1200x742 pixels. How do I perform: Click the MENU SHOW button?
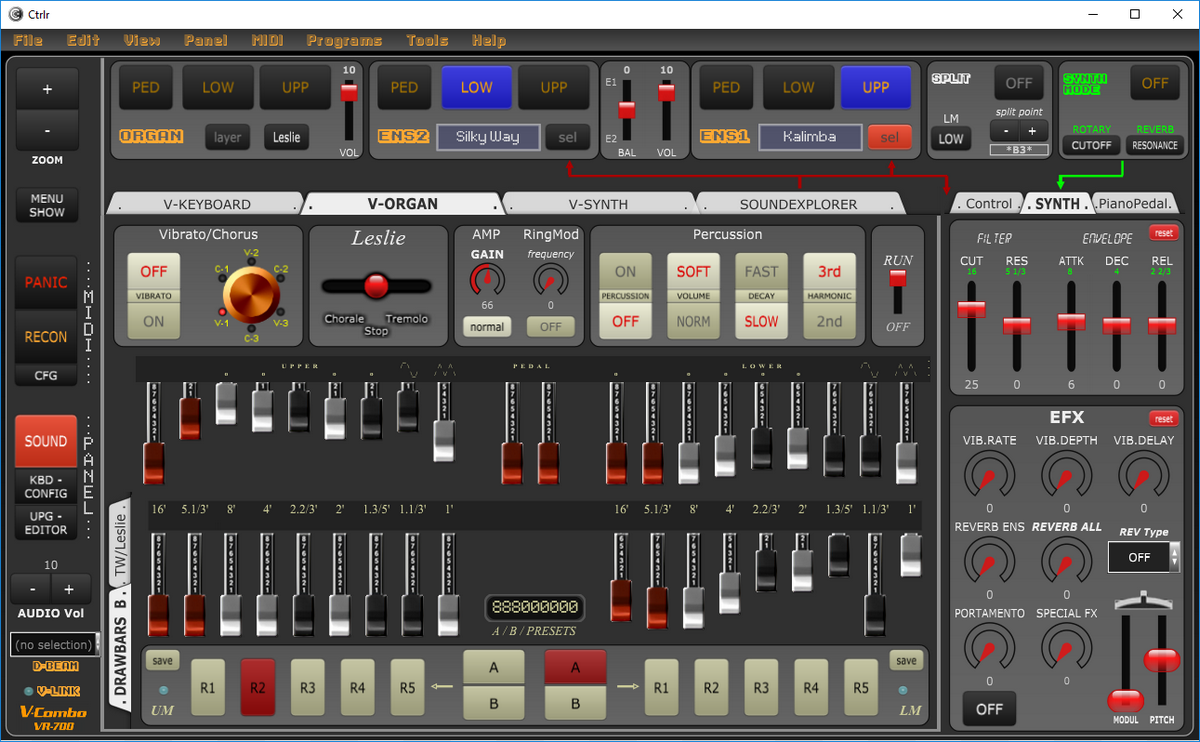point(47,205)
